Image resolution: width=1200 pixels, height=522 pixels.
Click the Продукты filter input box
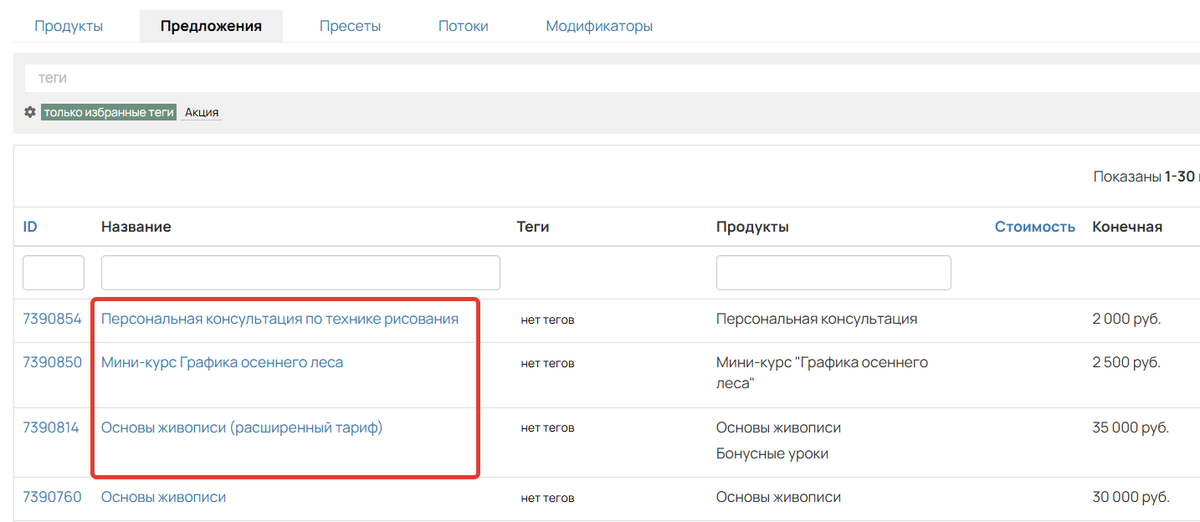pos(833,272)
